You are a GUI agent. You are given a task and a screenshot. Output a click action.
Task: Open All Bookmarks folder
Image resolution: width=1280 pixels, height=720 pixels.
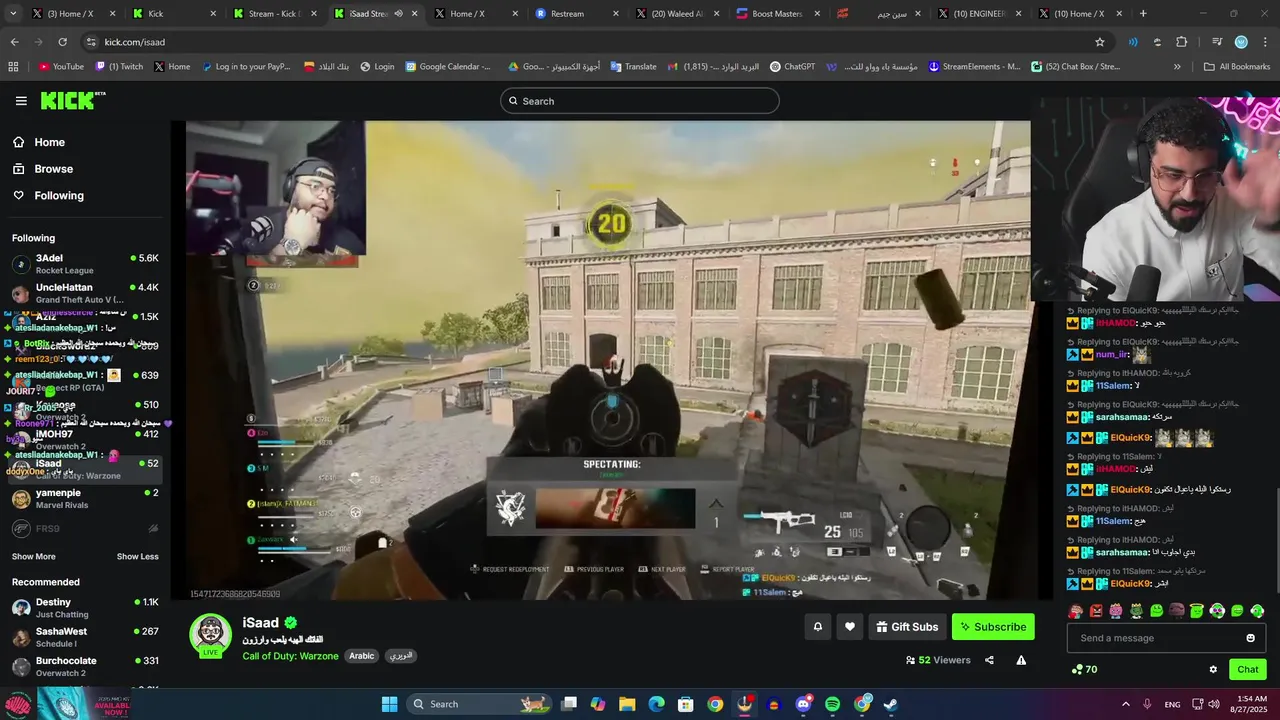[x=1236, y=67]
